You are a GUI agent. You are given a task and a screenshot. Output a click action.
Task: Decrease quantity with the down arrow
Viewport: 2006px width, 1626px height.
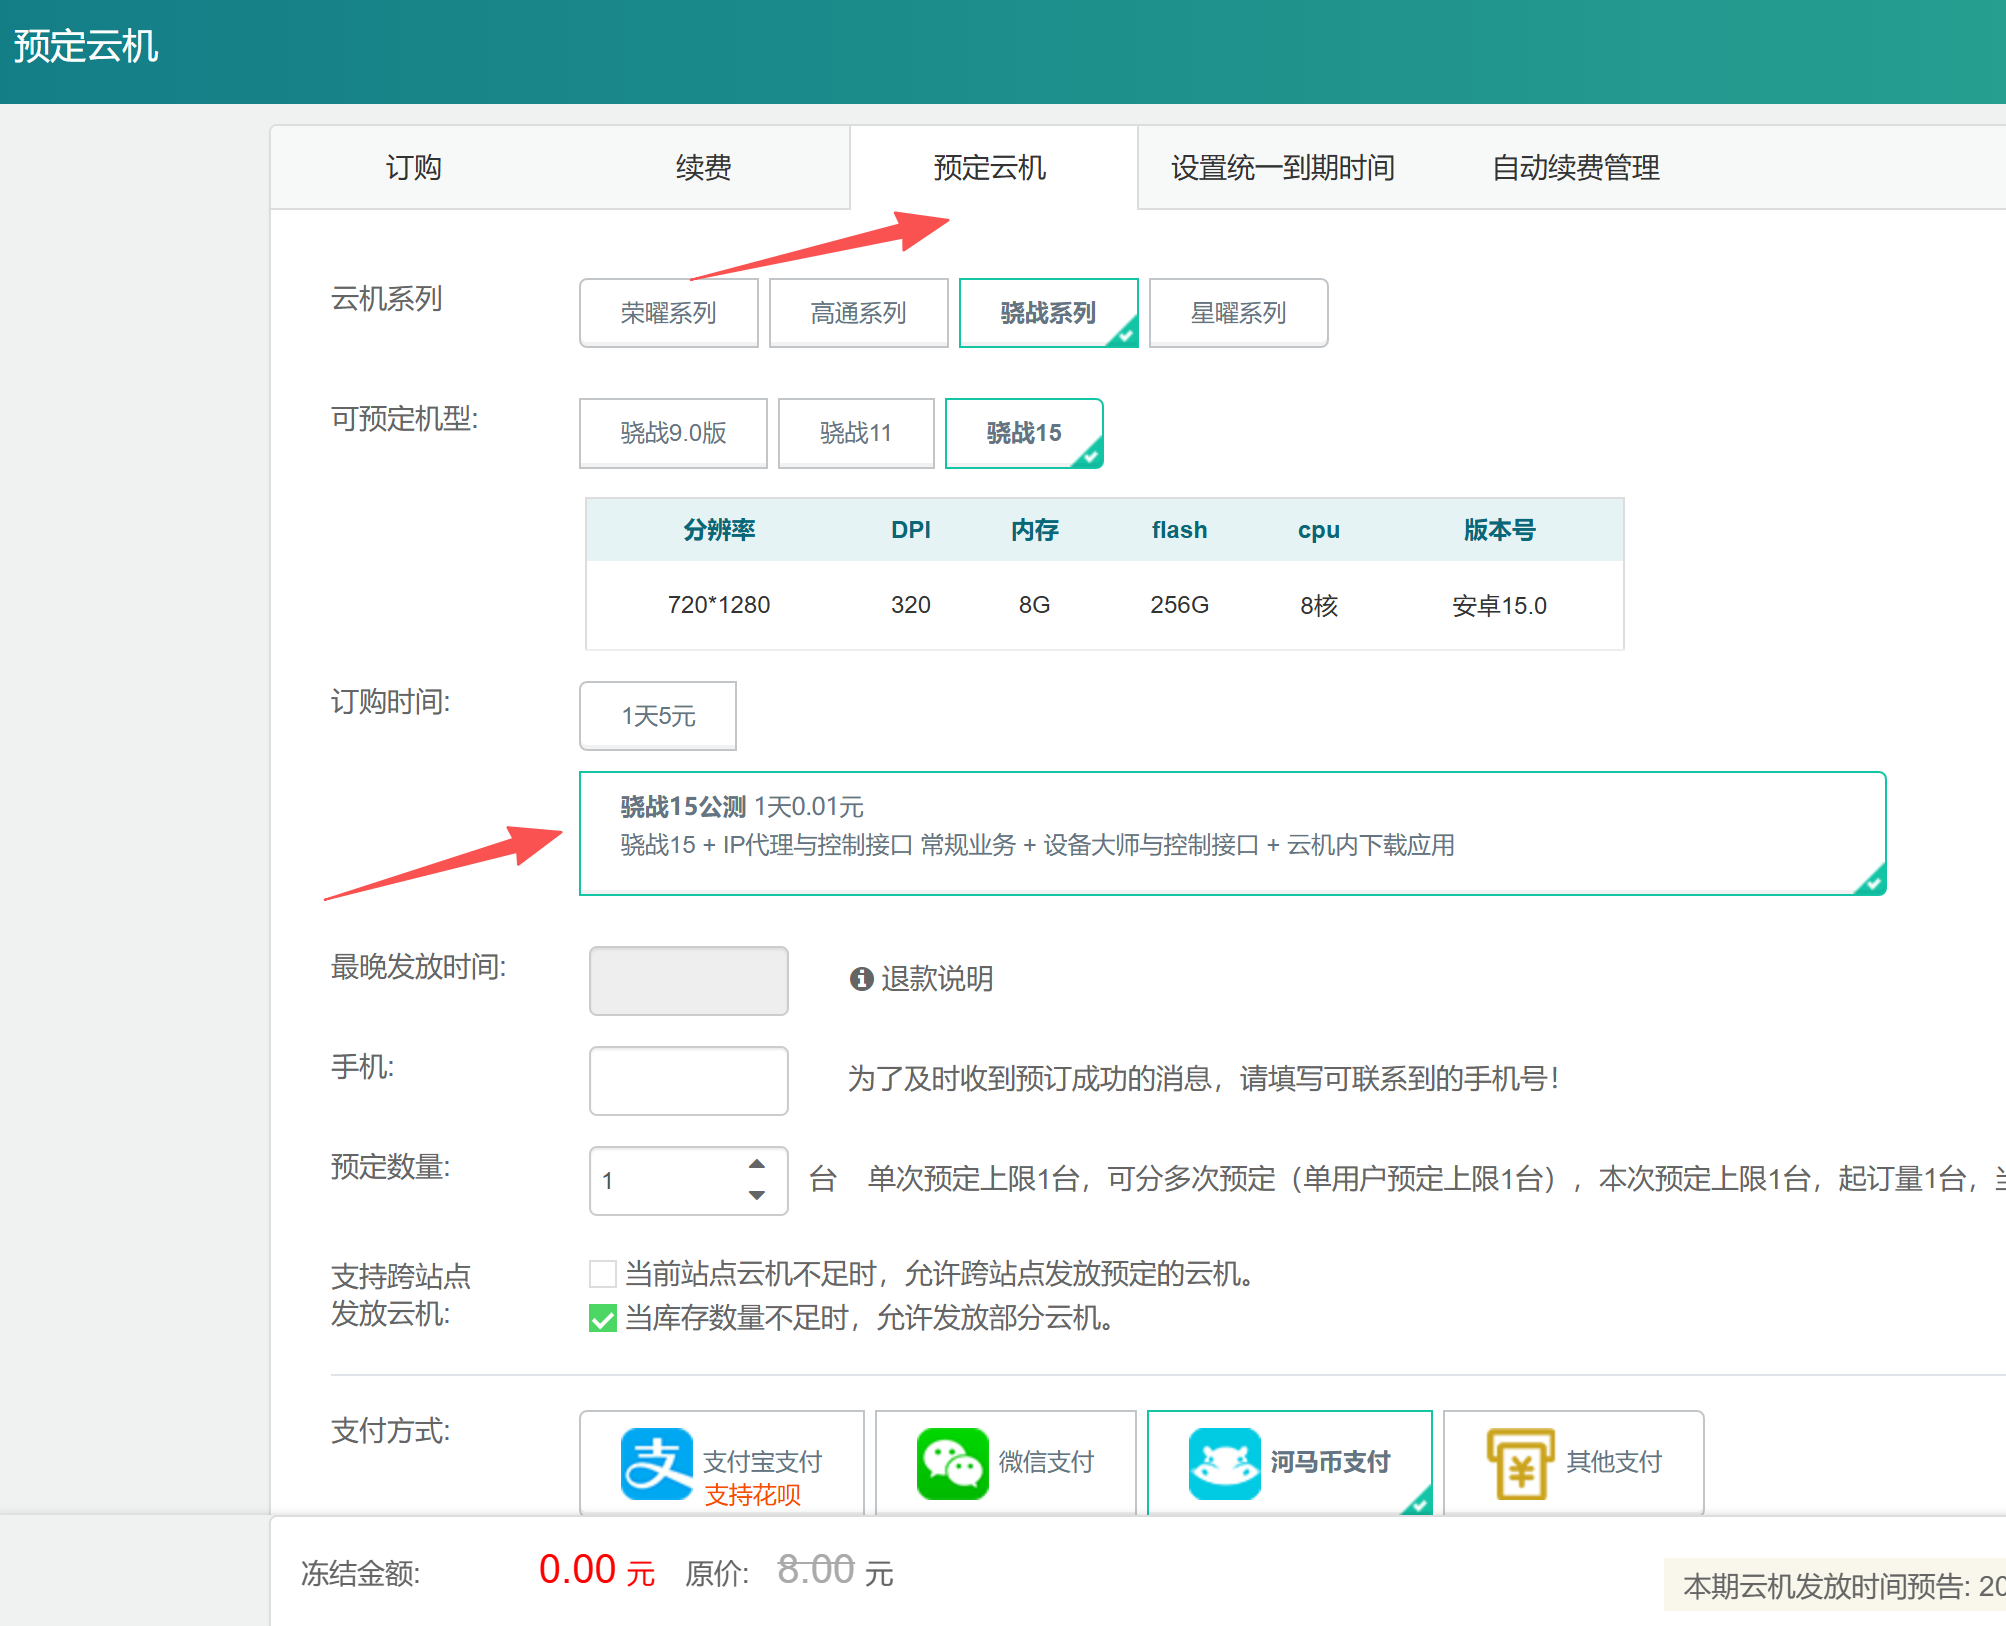[757, 1195]
